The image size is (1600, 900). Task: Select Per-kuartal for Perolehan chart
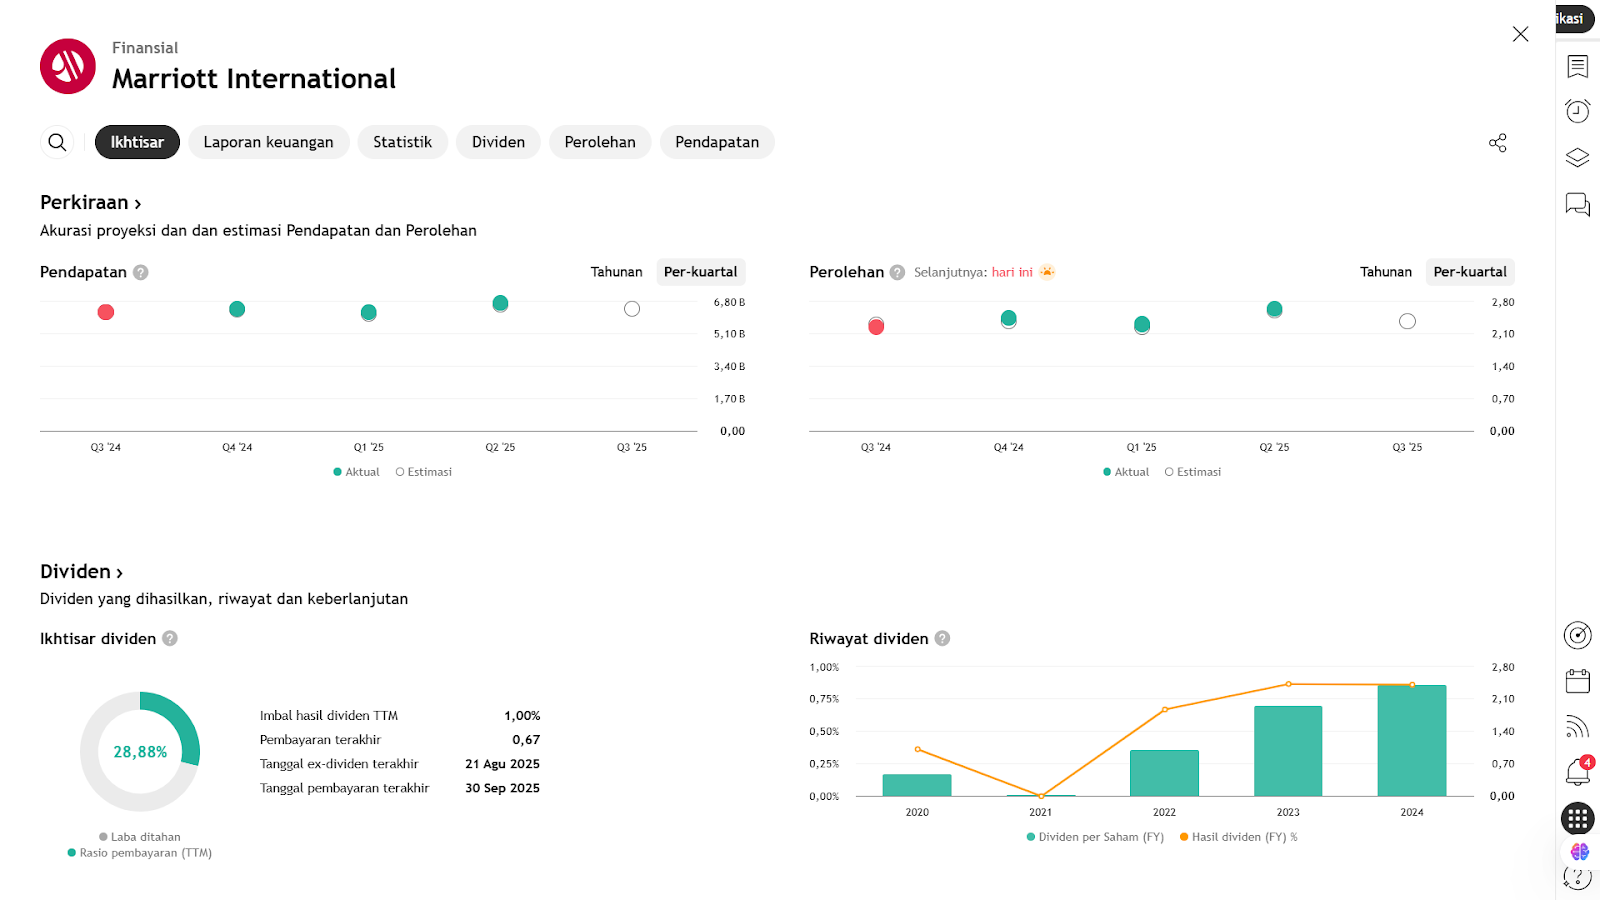[x=1469, y=272]
